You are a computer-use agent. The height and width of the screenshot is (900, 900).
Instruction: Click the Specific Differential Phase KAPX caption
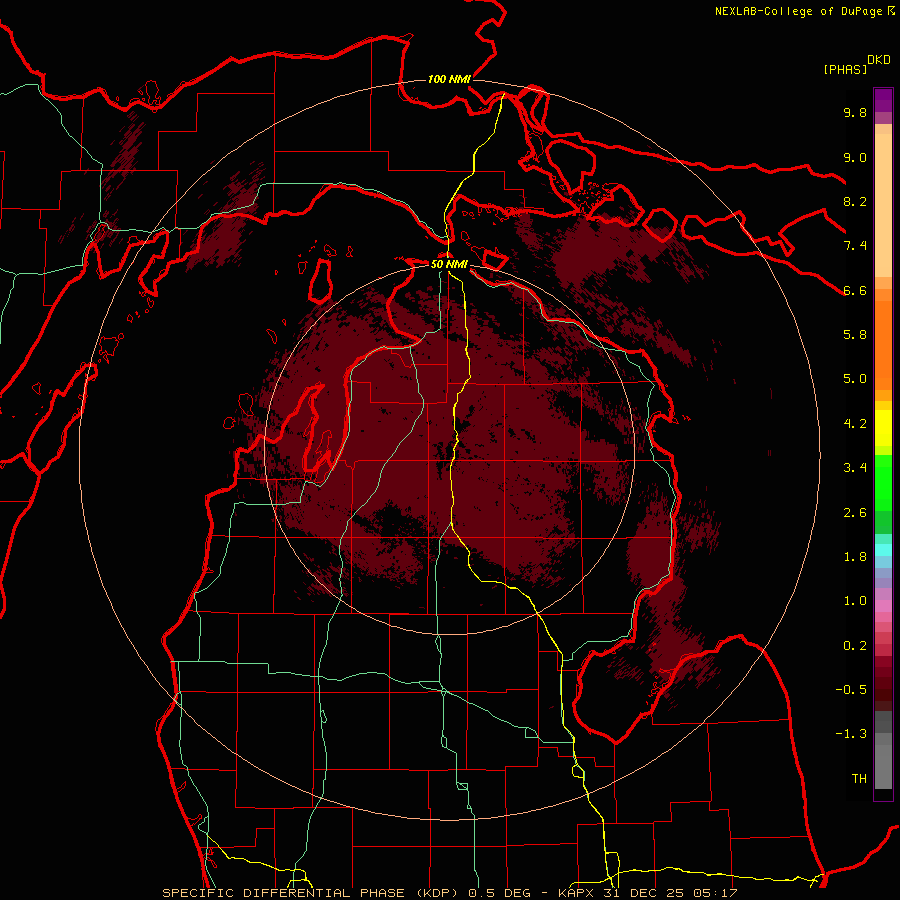point(449,893)
